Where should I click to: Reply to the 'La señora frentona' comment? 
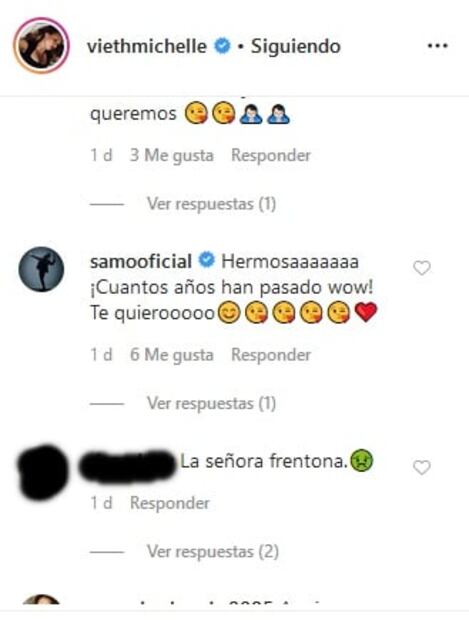(x=170, y=503)
